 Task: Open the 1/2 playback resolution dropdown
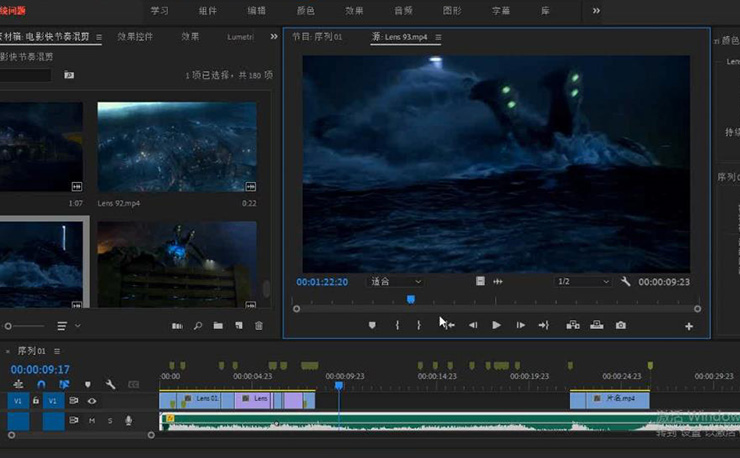pyautogui.click(x=583, y=282)
